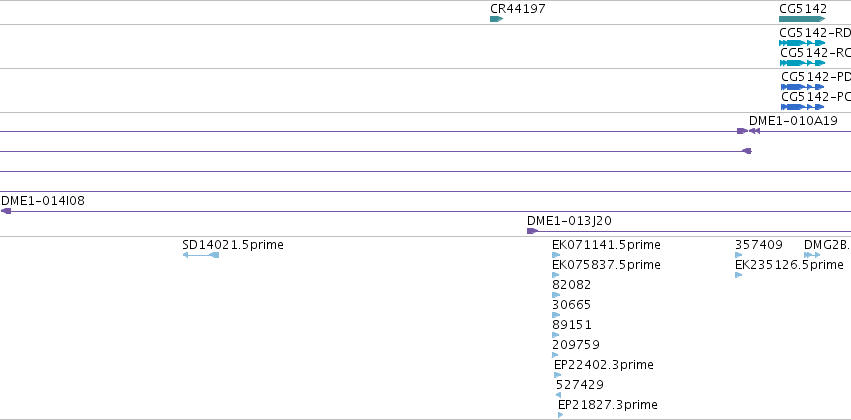Click the DMG2B EST glyph
Screen dimensions: 851x420
[812, 255]
